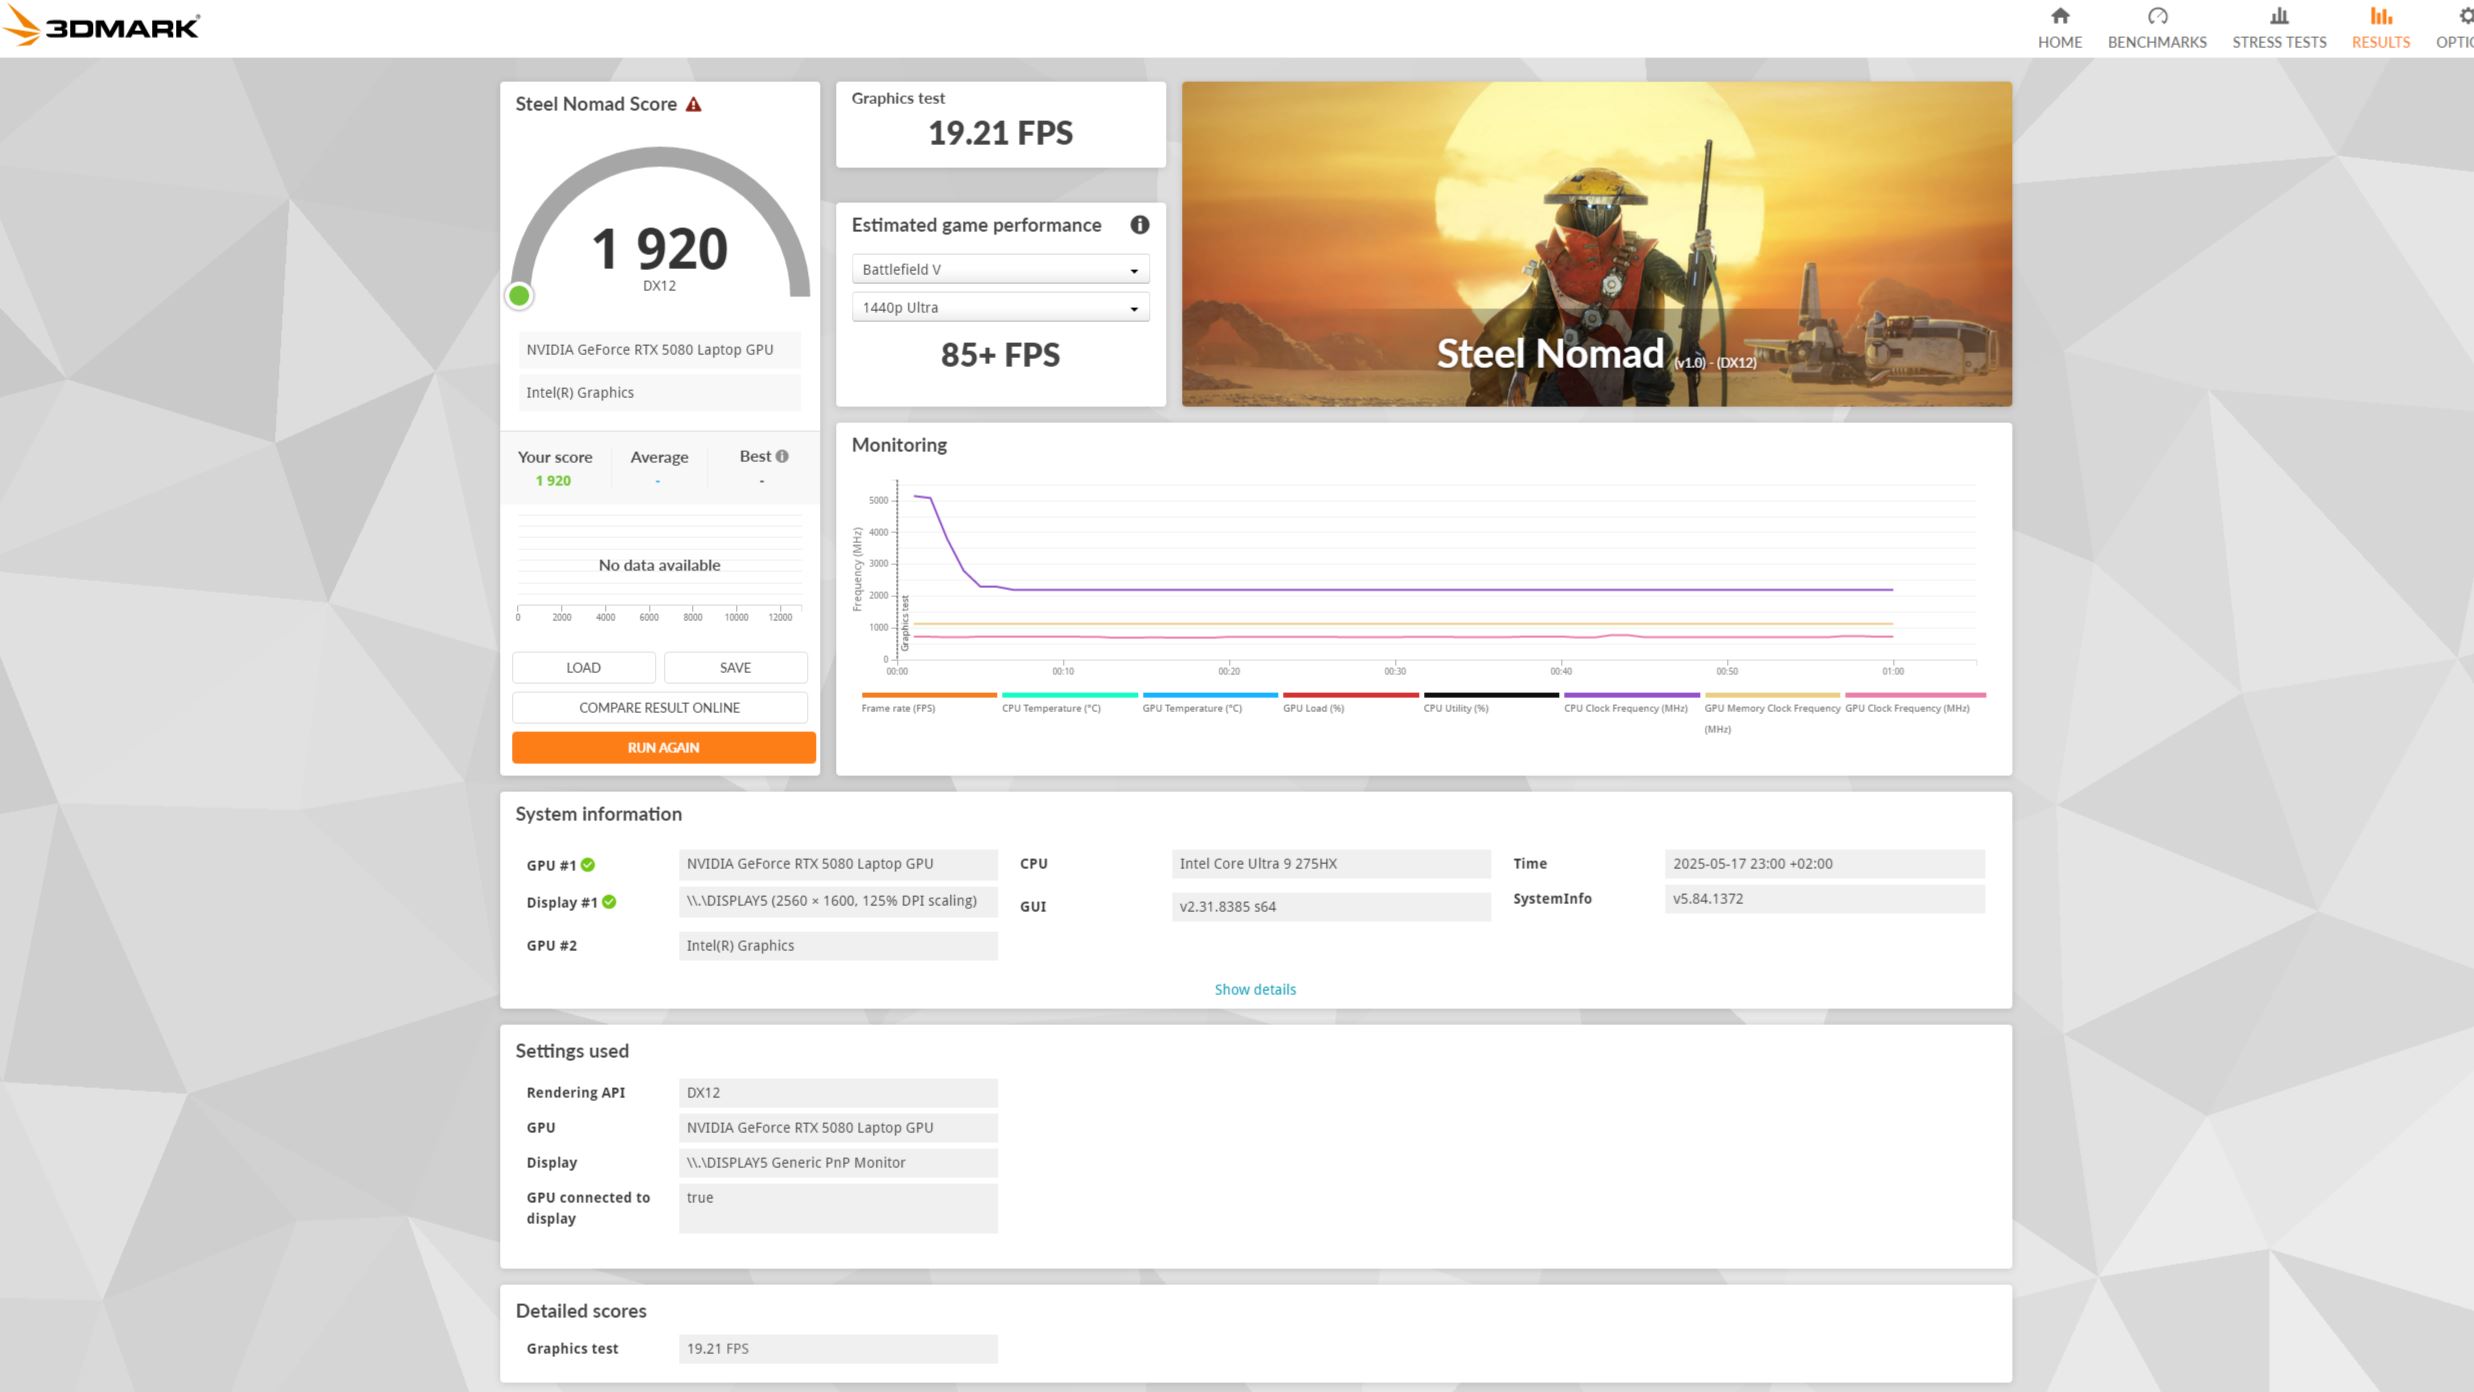
Task: Click the DX12 Rendering API value
Action: 838,1093
